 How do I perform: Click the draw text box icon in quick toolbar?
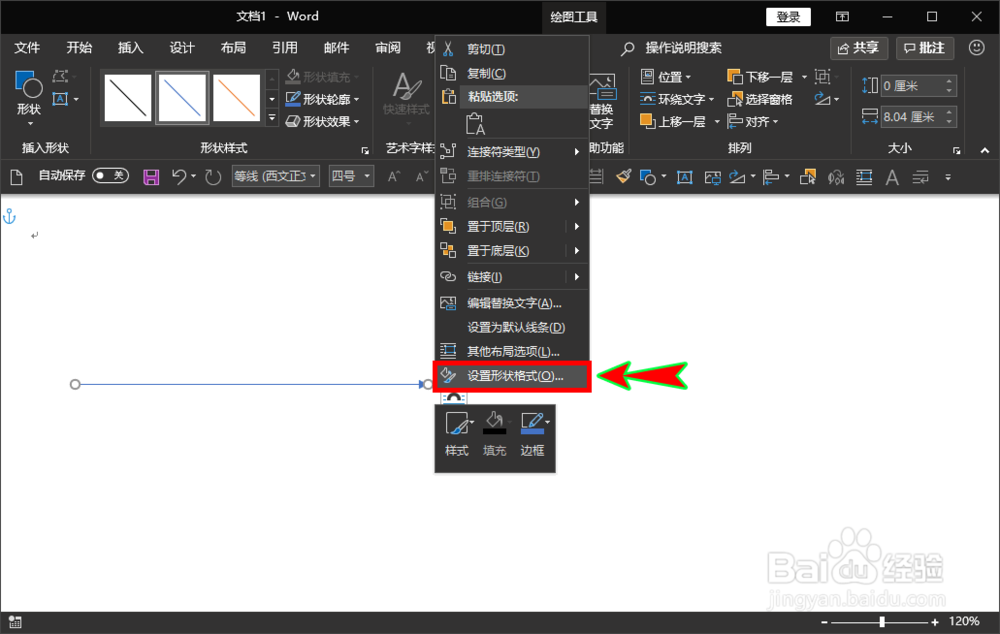tap(685, 177)
